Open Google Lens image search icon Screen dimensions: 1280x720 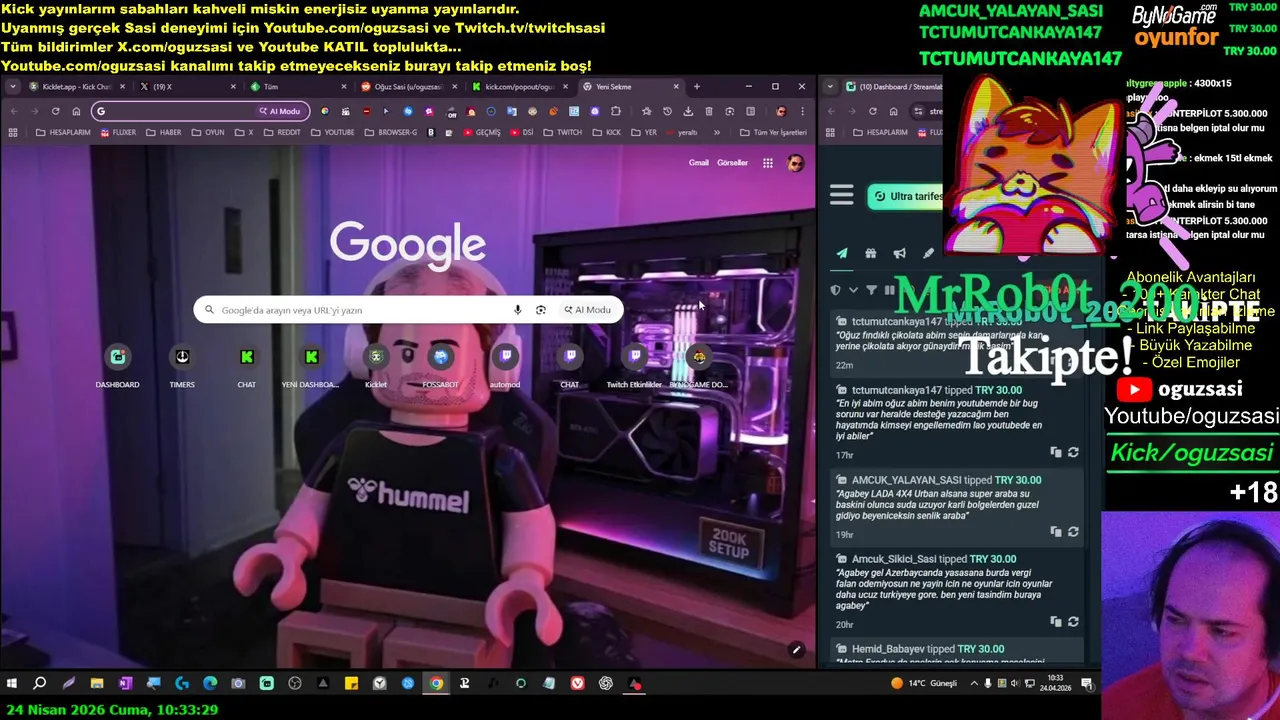point(541,310)
